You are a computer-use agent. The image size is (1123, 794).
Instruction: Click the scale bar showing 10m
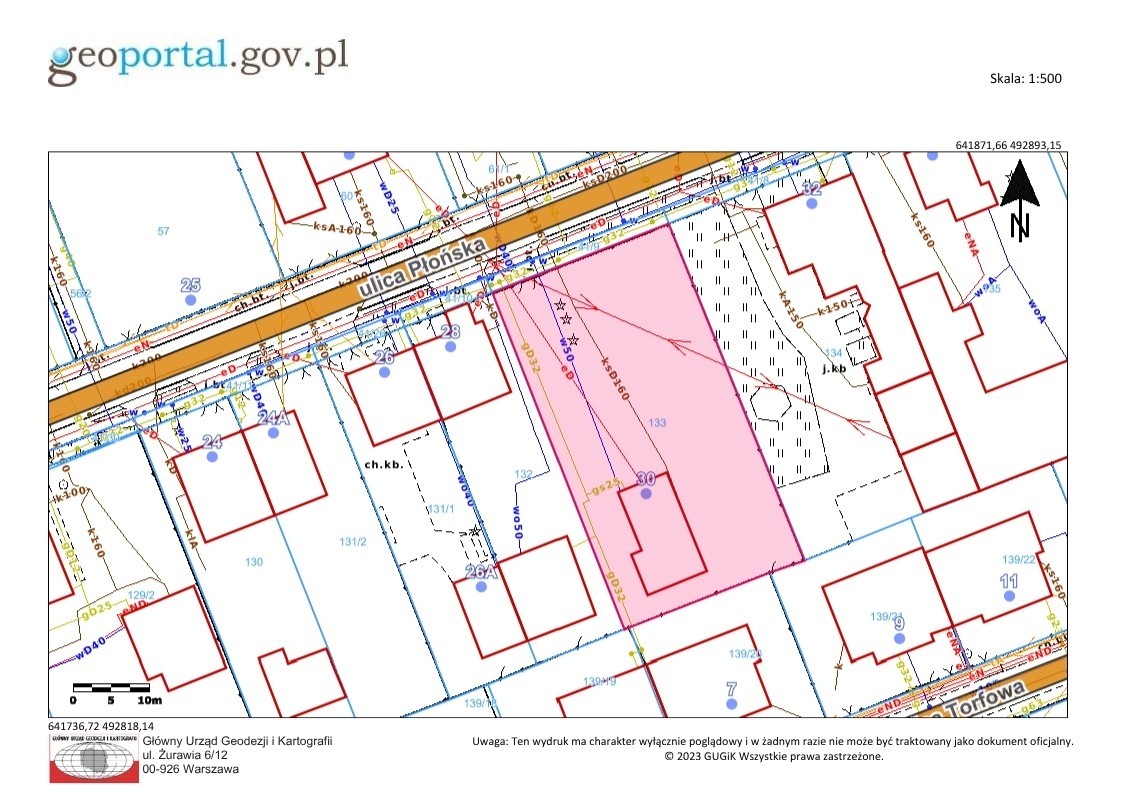[x=117, y=693]
